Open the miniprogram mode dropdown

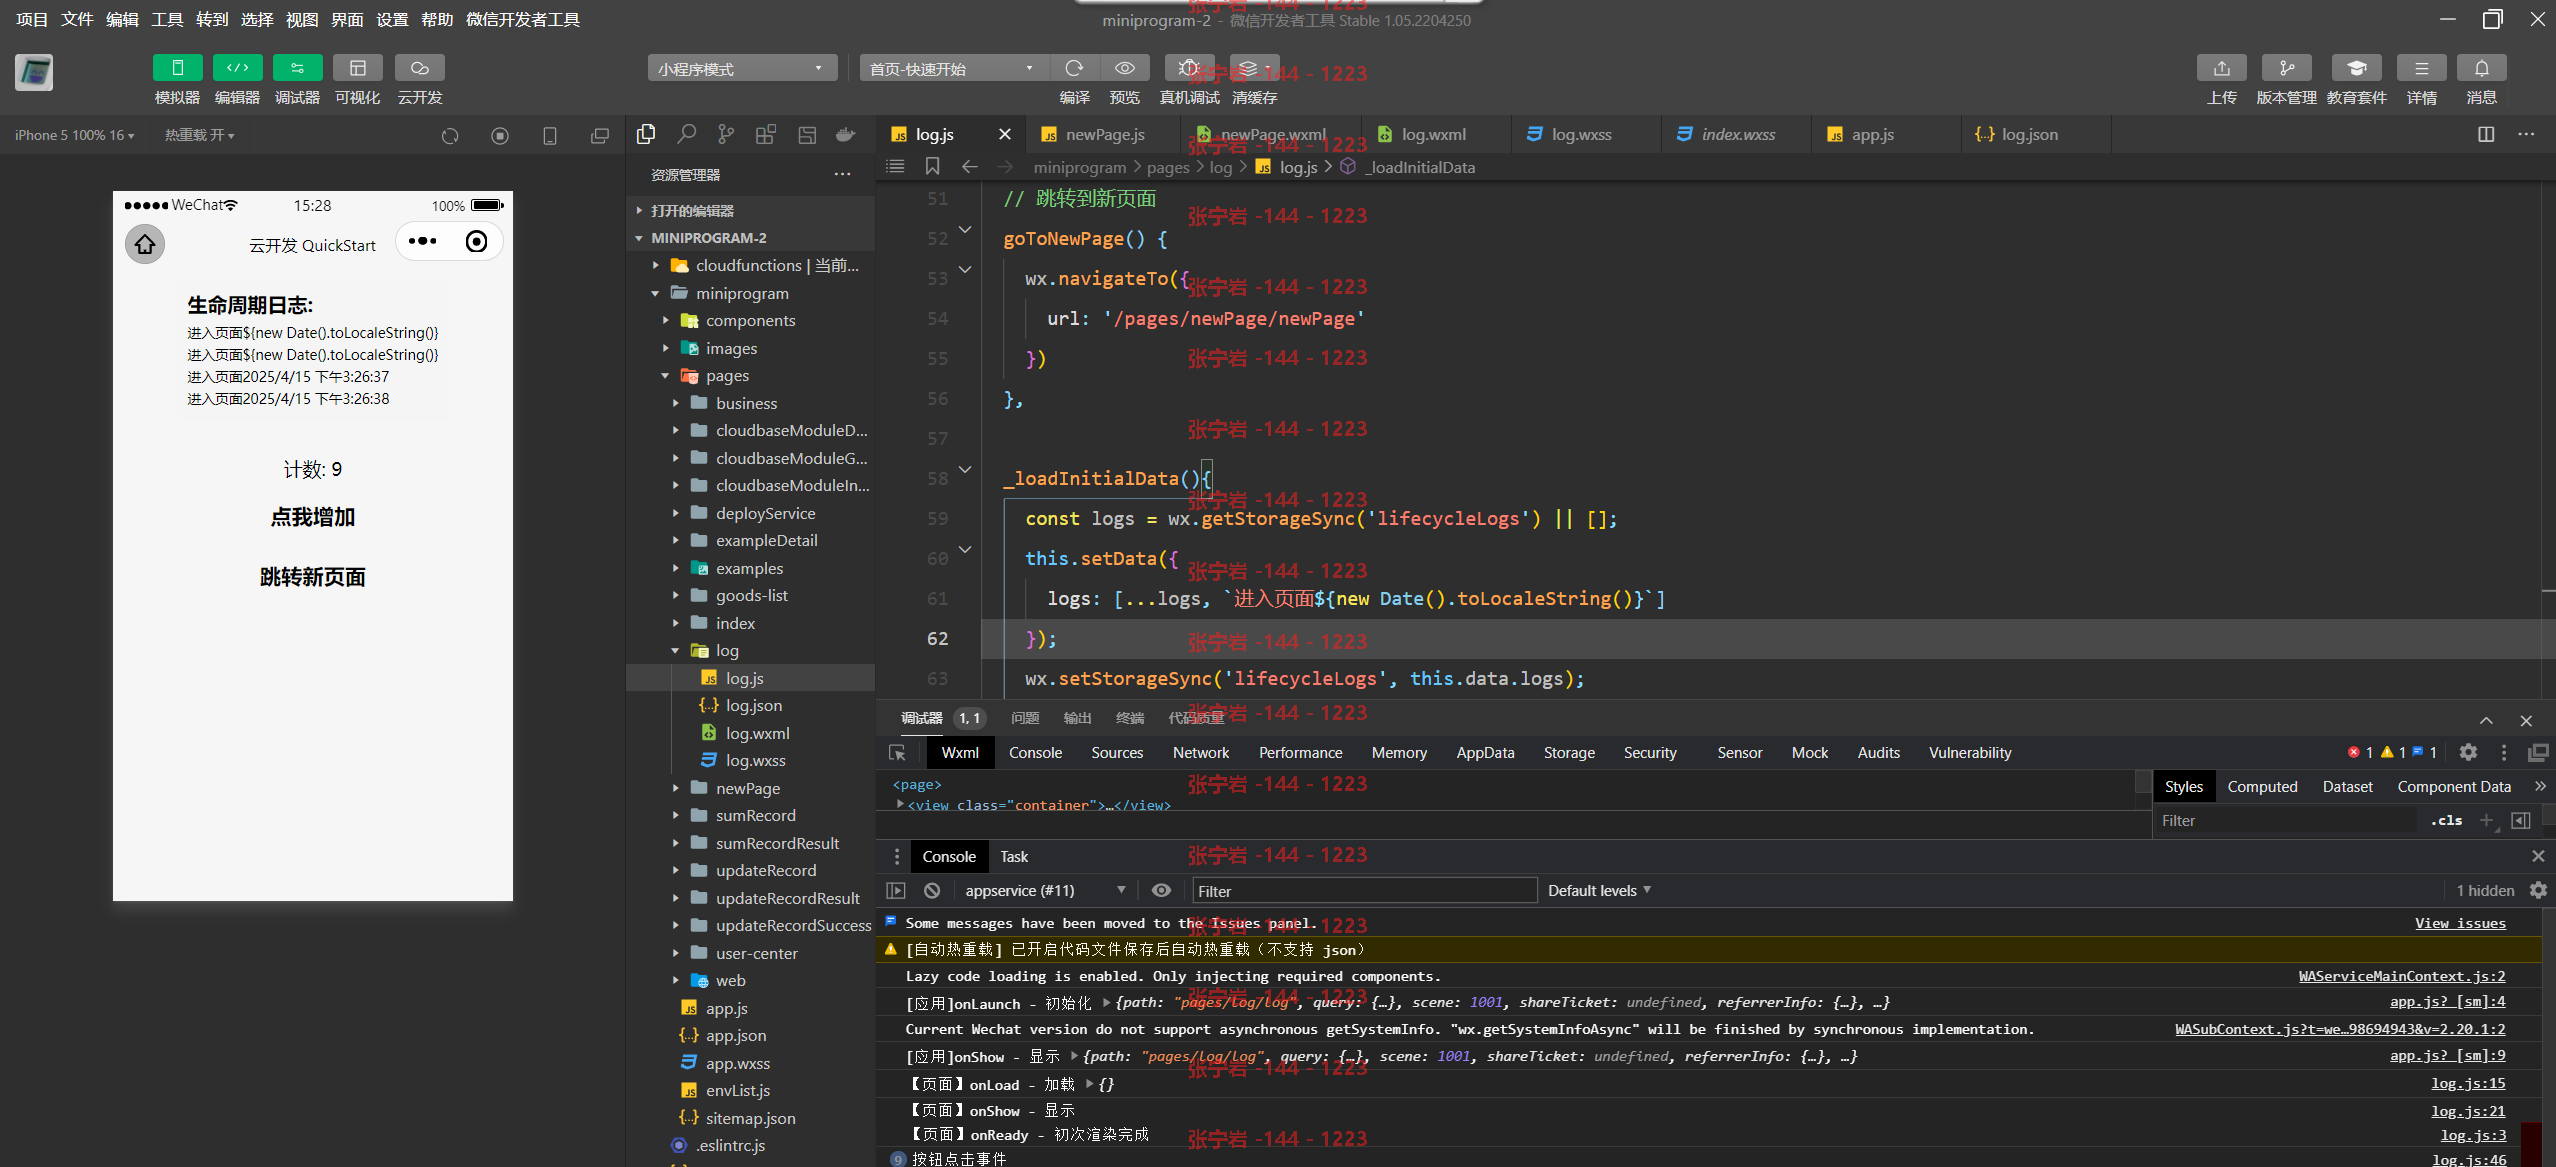(741, 68)
